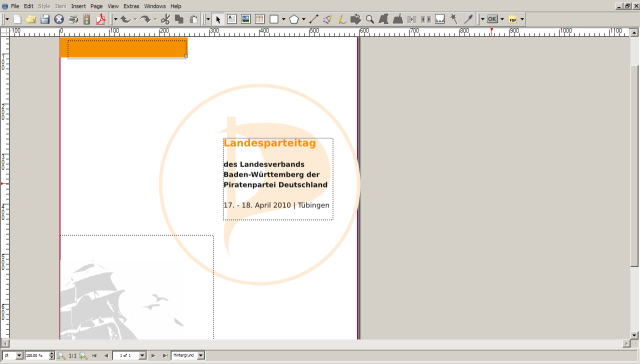
Task: Save the document with floppy icon
Action: [45, 19]
